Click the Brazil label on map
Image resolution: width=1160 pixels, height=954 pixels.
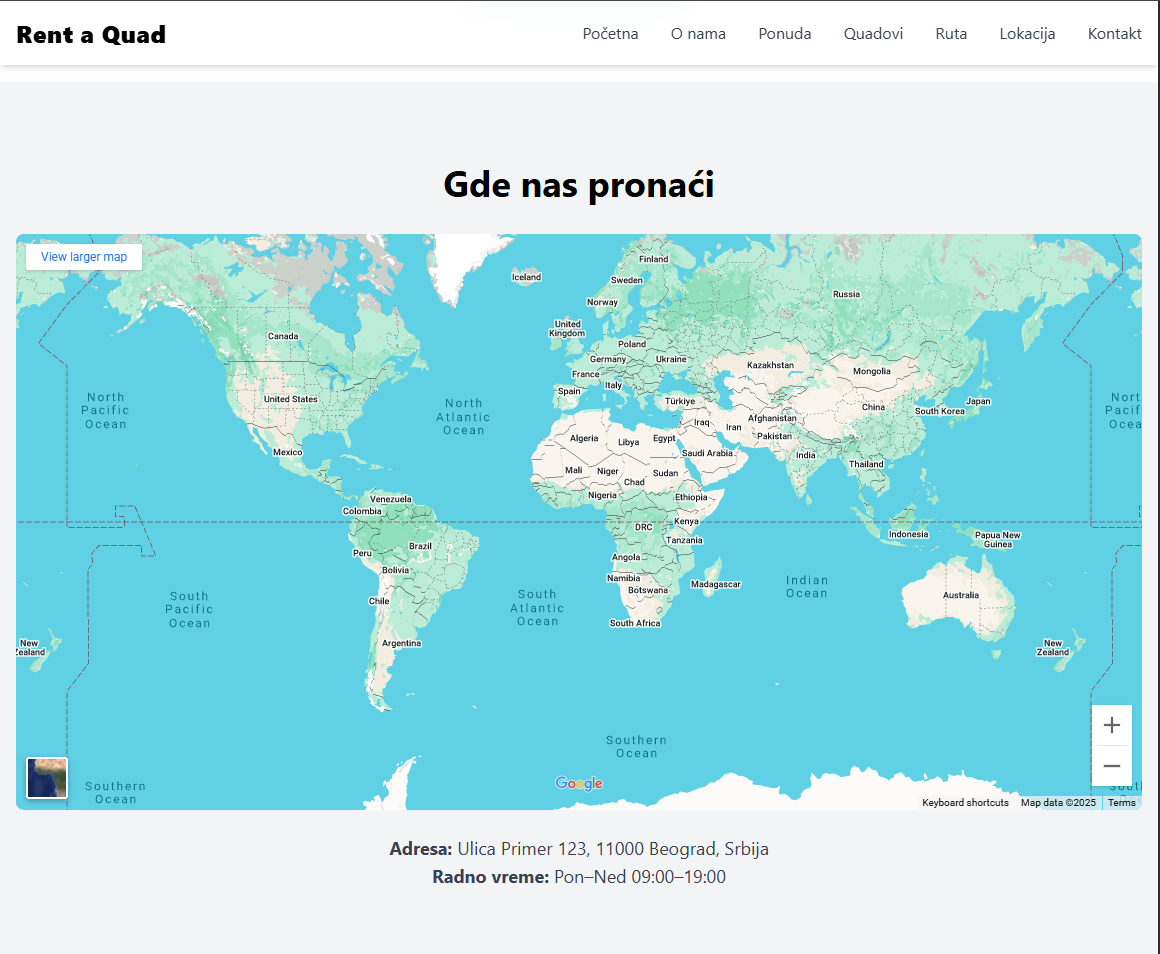420,546
